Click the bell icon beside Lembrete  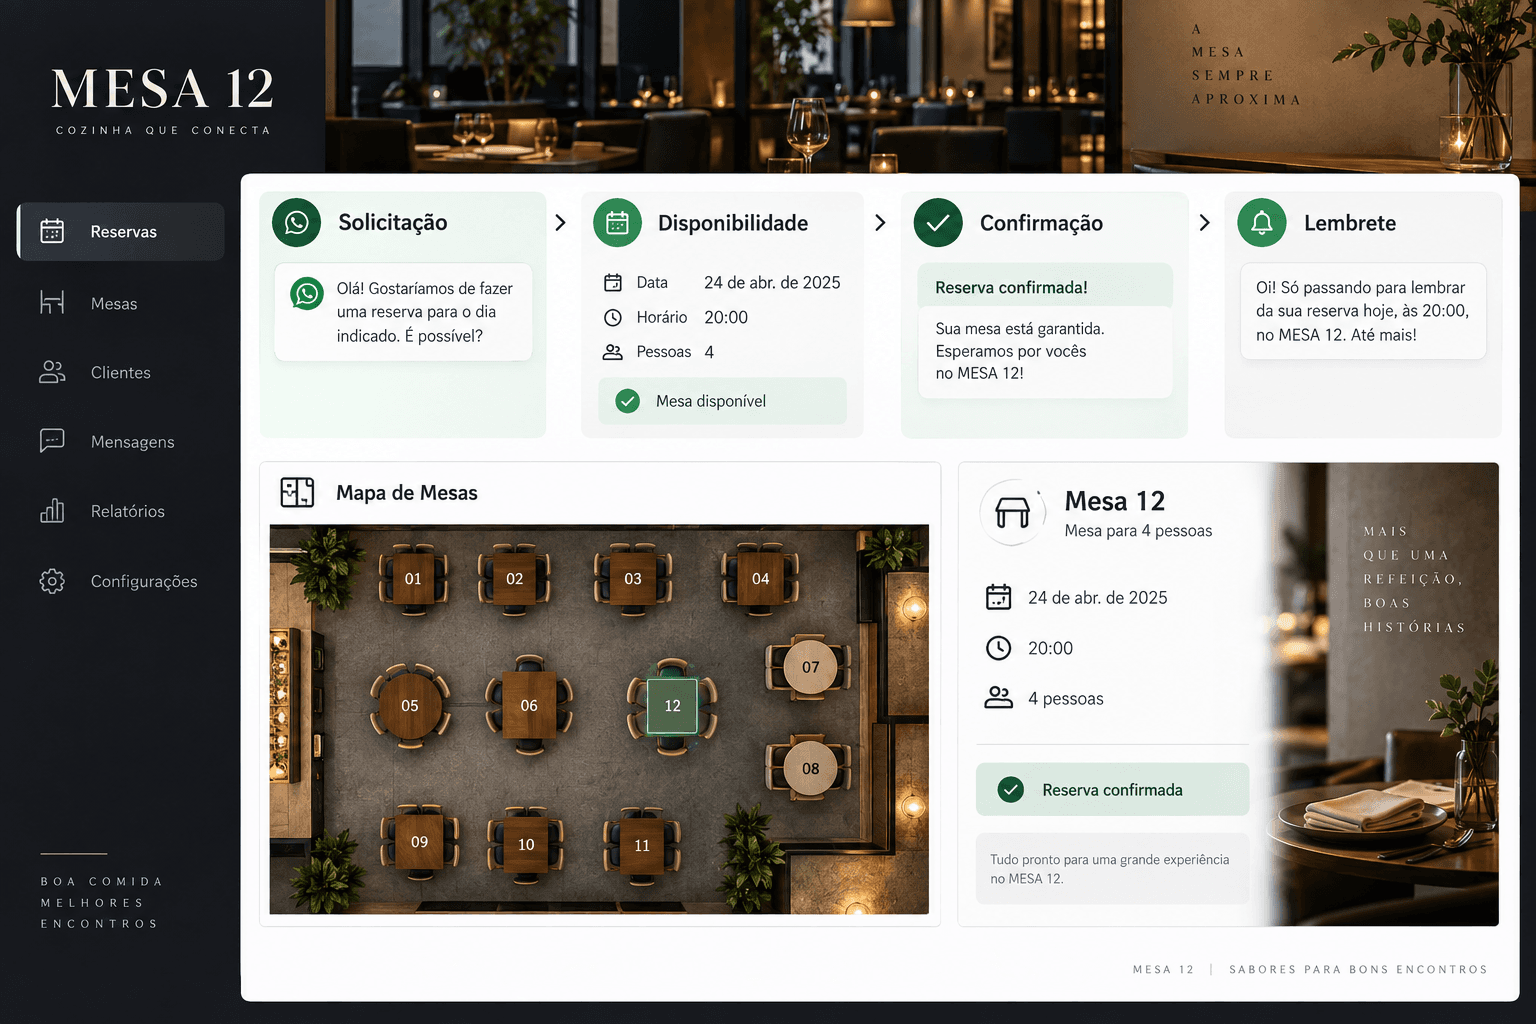[x=1262, y=222]
